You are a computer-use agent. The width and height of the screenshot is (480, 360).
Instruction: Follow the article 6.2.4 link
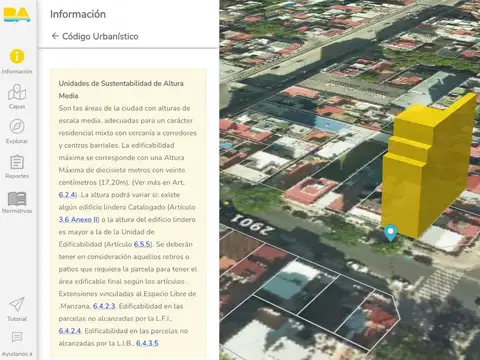point(67,195)
